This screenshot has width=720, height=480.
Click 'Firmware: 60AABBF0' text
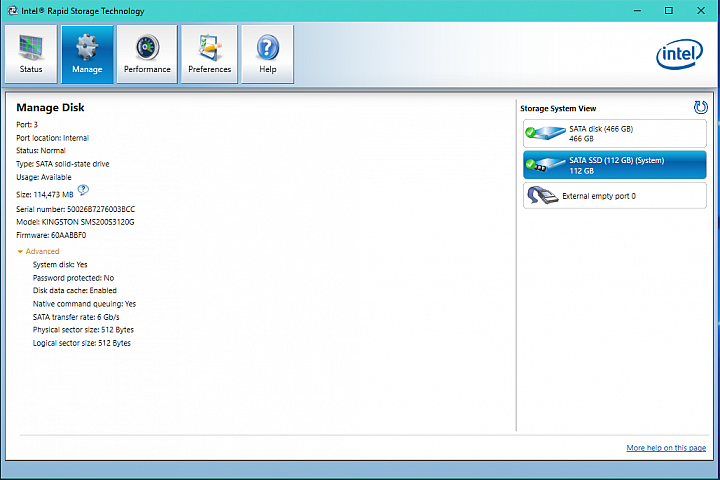51,235
